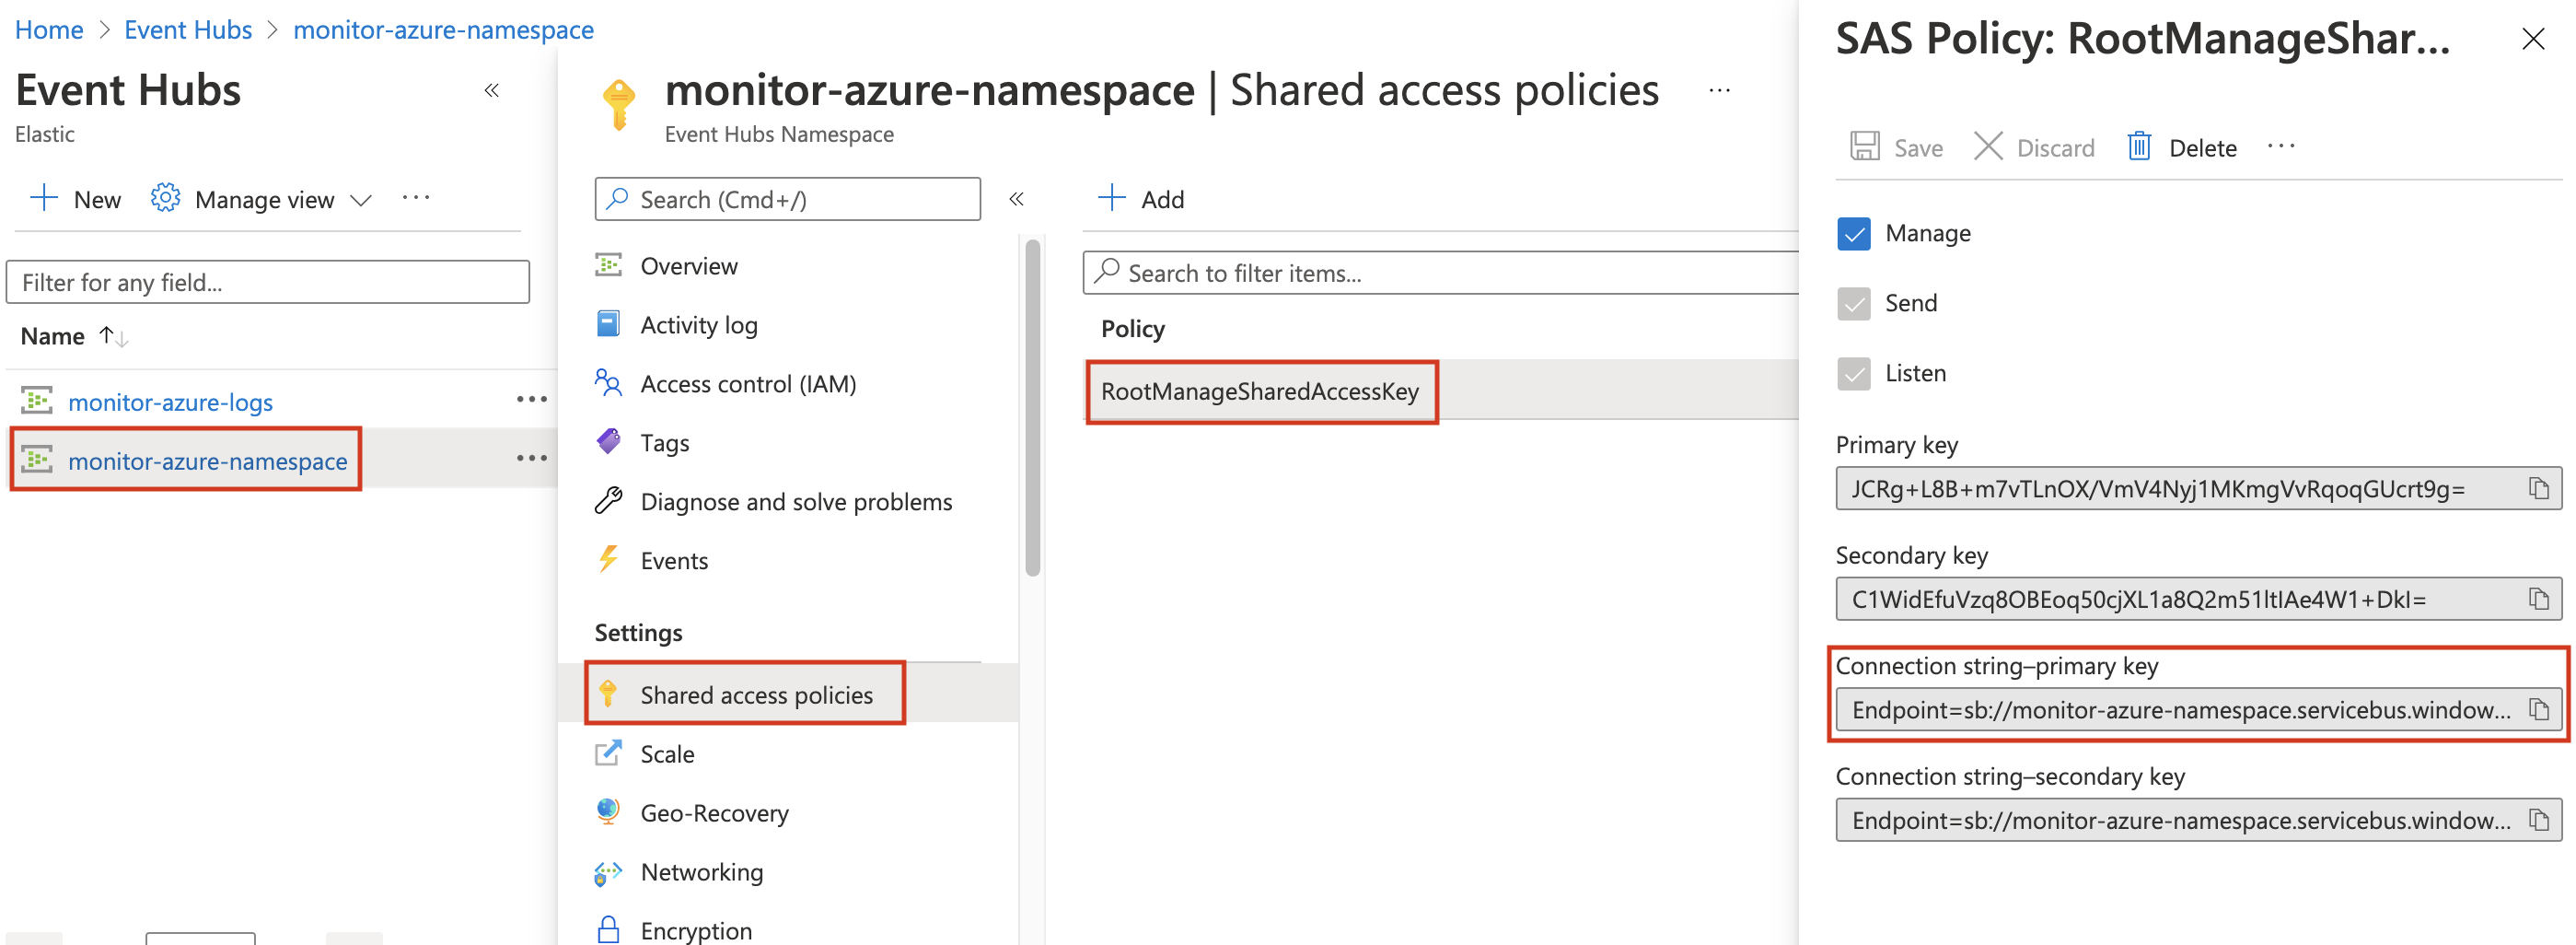Close the SAS Policy panel
This screenshot has width=2576, height=945.
2532,39
